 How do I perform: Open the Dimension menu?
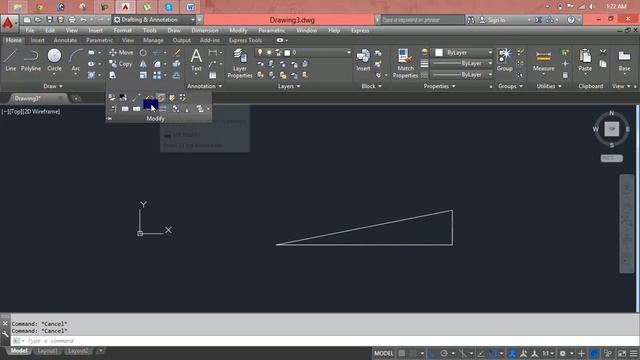(204, 31)
